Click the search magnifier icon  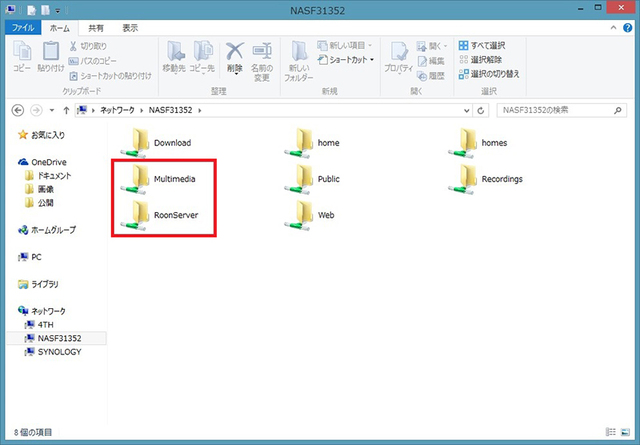point(618,110)
